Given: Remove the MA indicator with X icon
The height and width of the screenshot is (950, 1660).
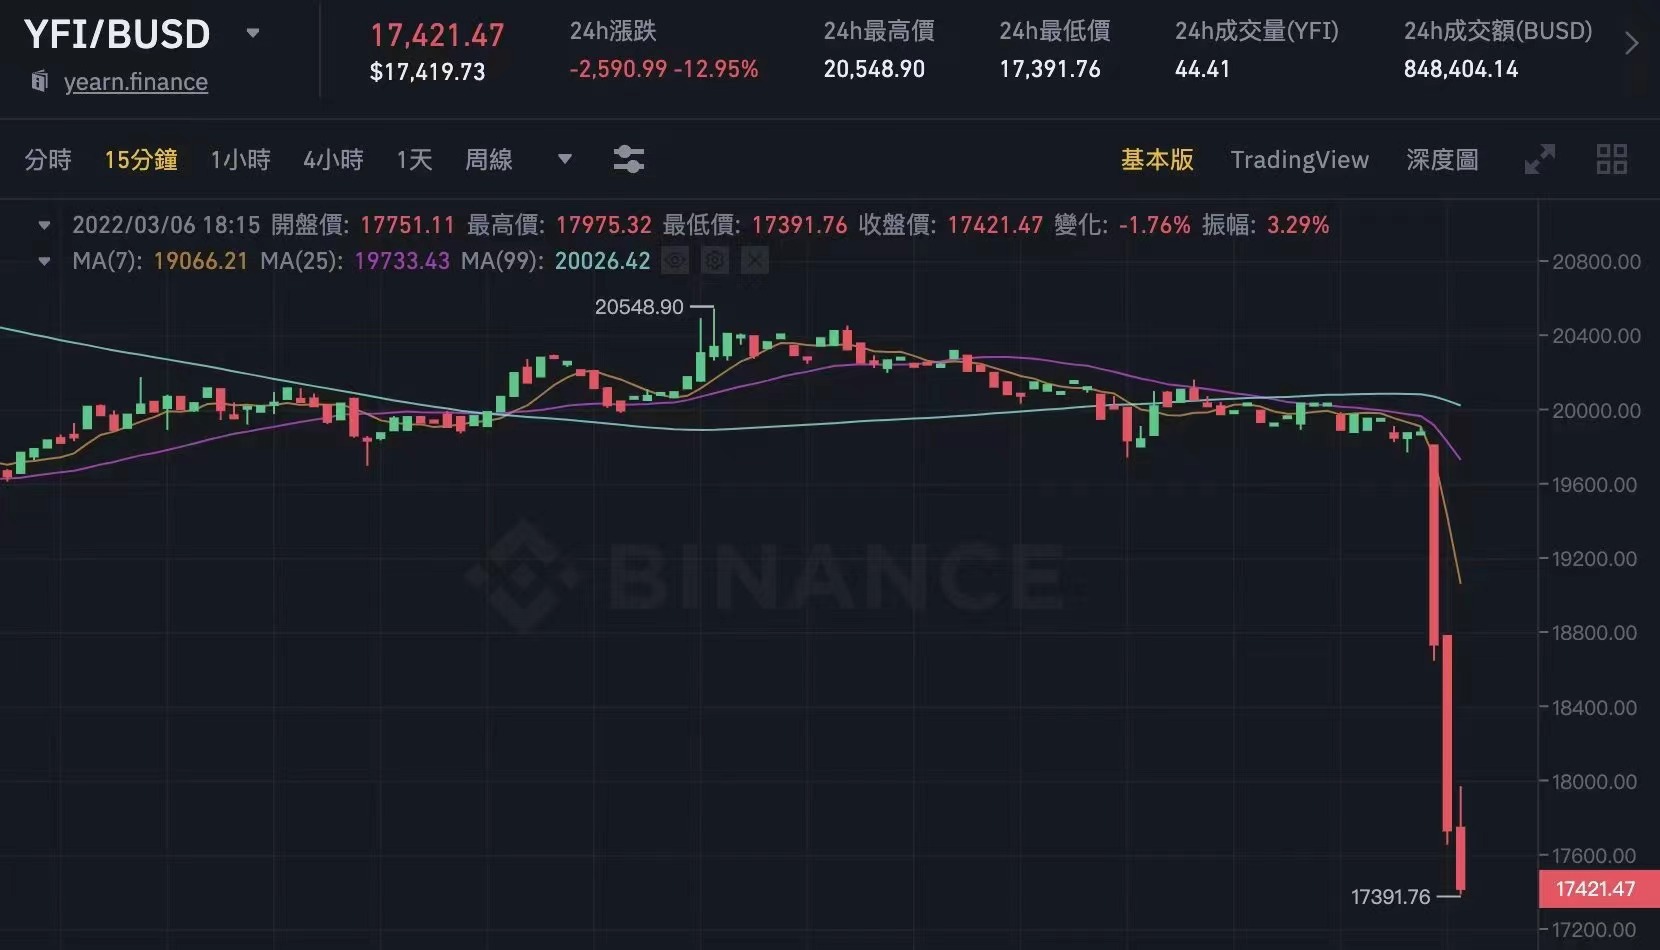Looking at the screenshot, I should [x=754, y=261].
